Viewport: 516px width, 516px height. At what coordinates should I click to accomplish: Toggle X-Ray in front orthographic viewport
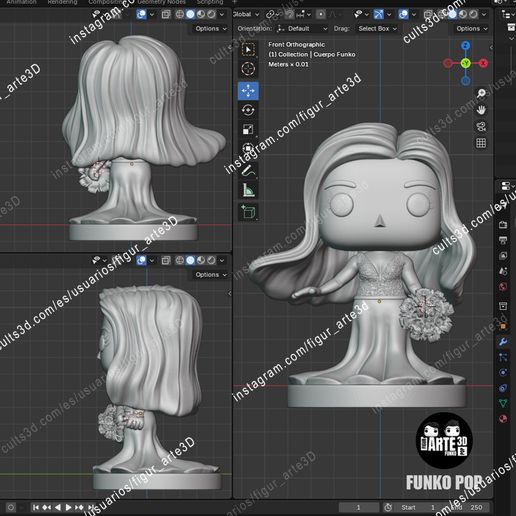click(428, 14)
